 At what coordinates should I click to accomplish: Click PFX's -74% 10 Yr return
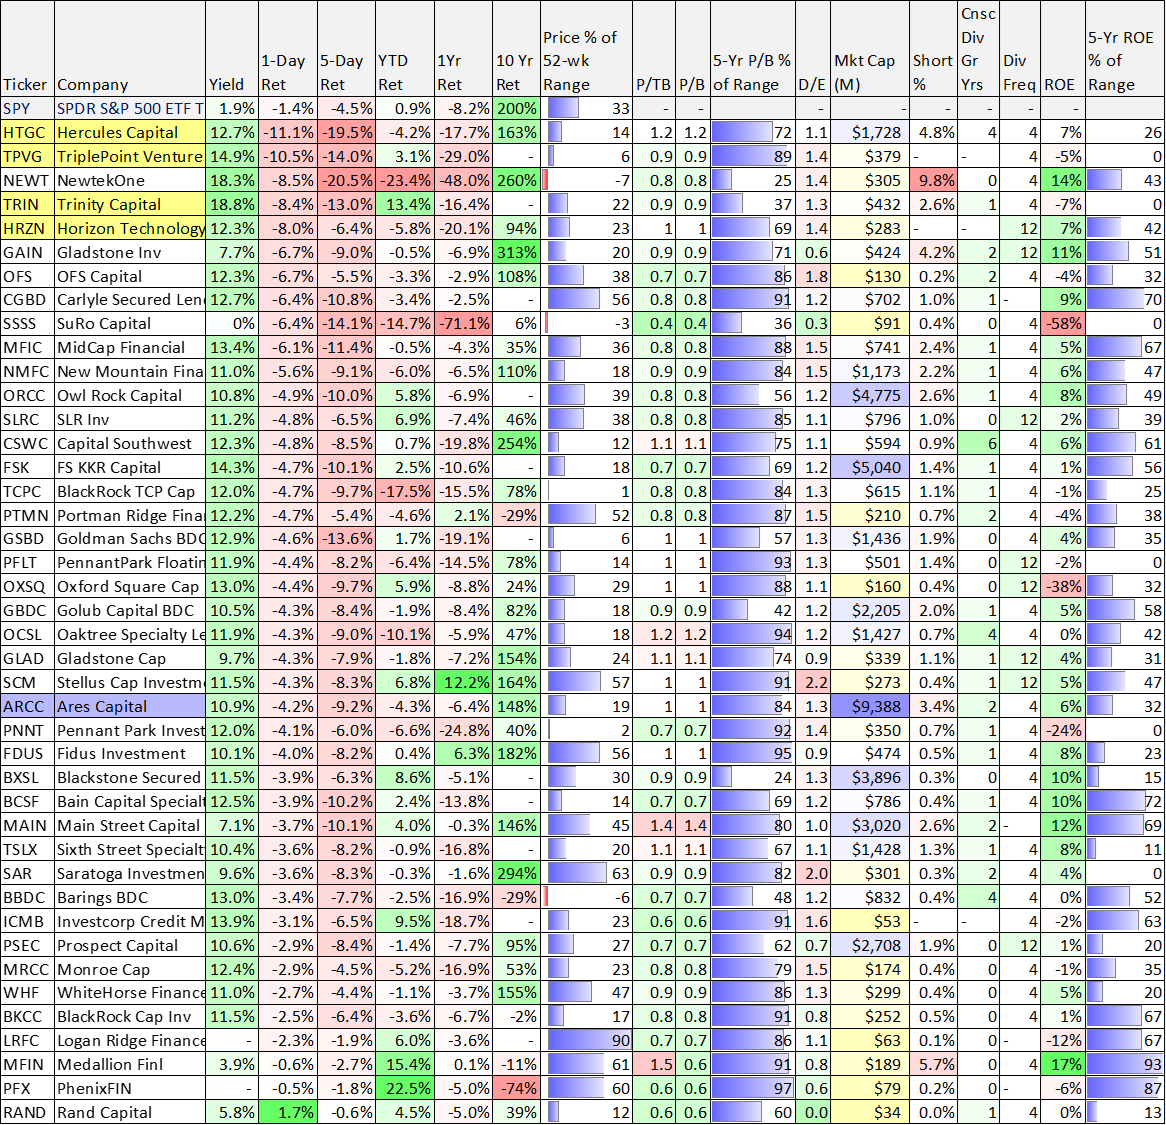(516, 1088)
